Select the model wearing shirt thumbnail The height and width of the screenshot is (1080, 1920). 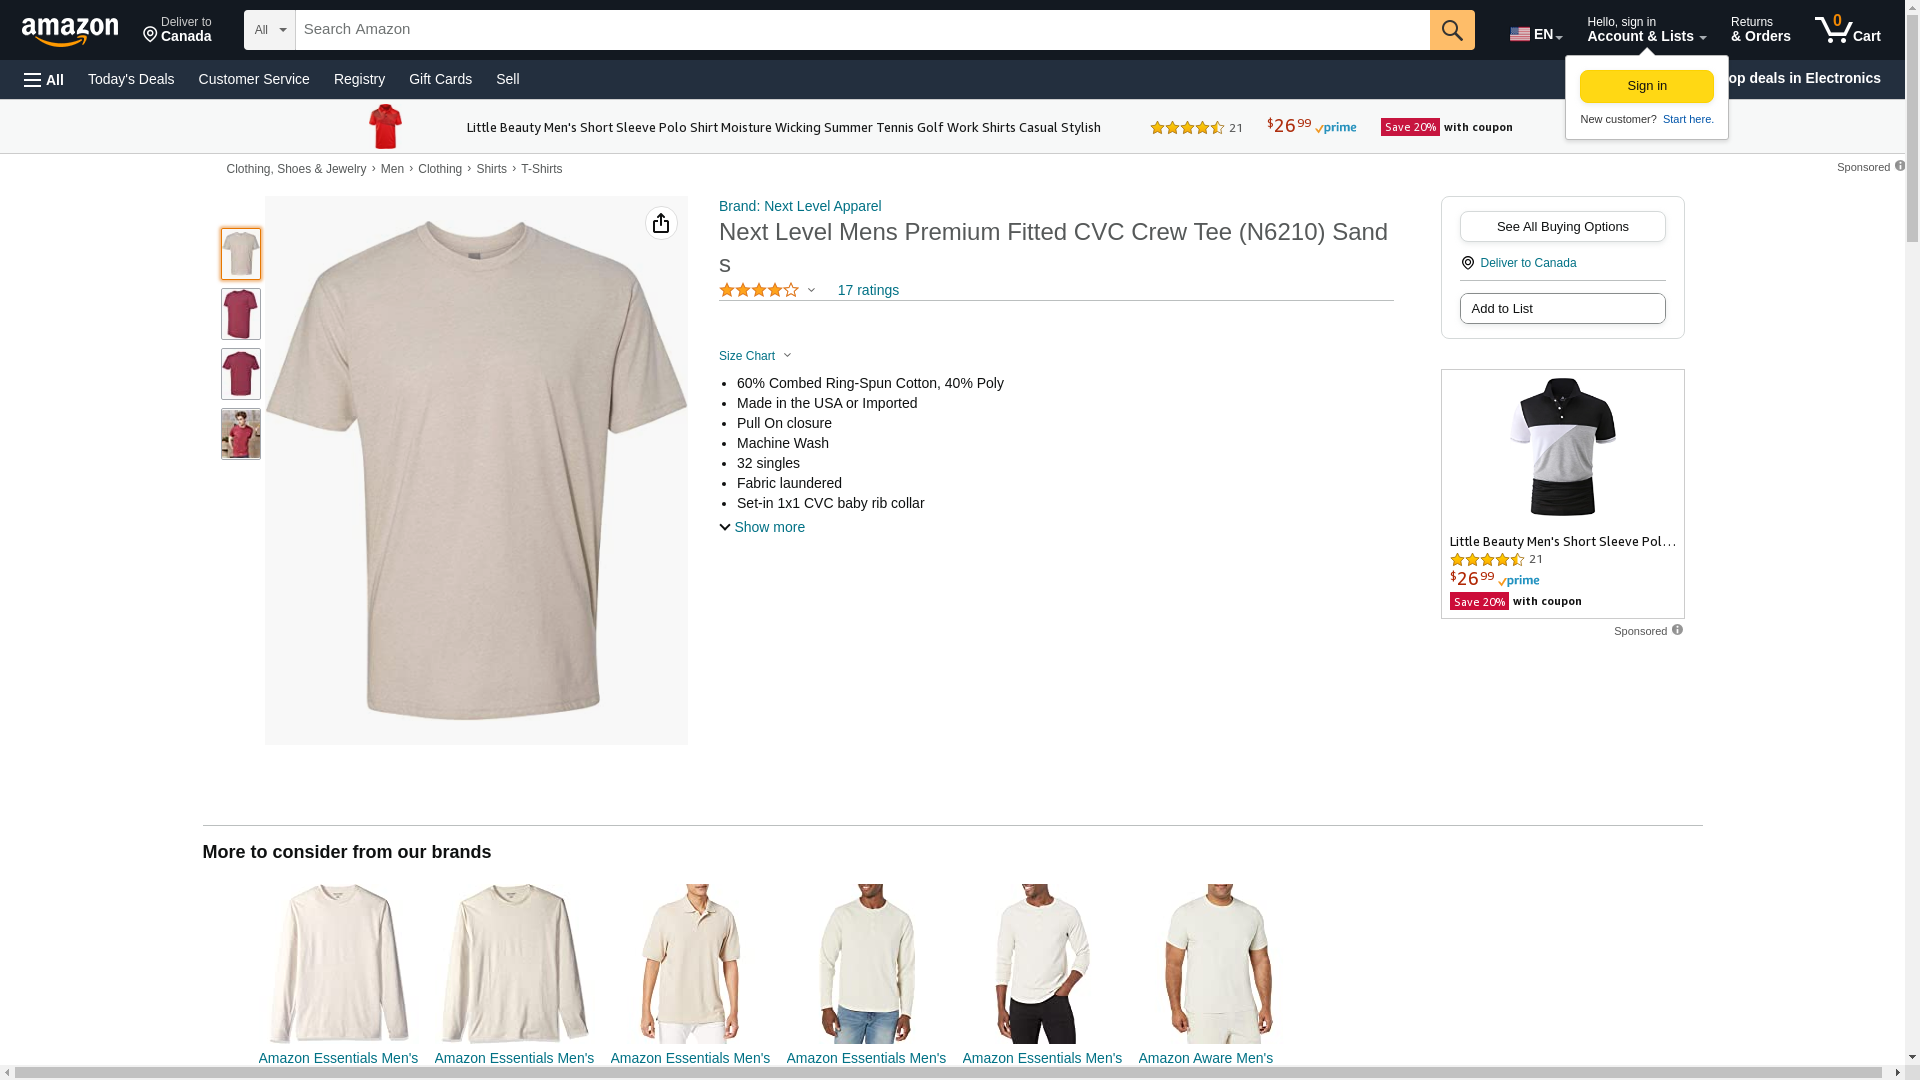click(241, 434)
